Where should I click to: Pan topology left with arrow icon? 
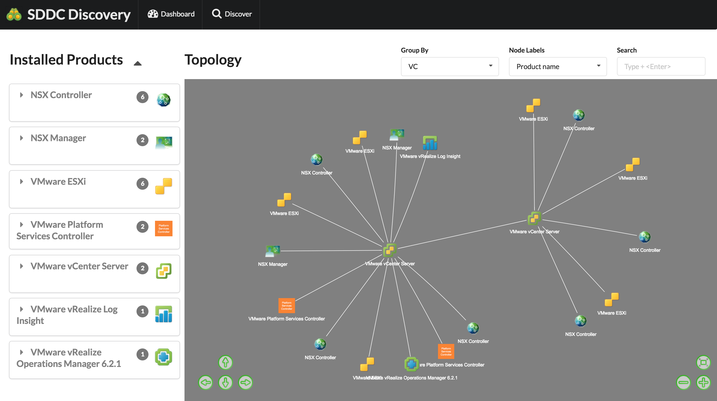(x=206, y=382)
